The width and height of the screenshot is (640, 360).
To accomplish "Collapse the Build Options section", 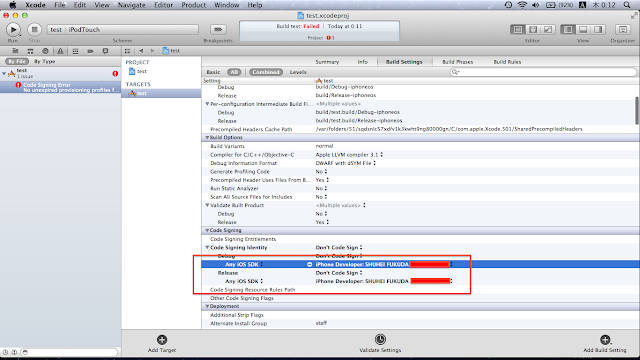I will click(207, 138).
